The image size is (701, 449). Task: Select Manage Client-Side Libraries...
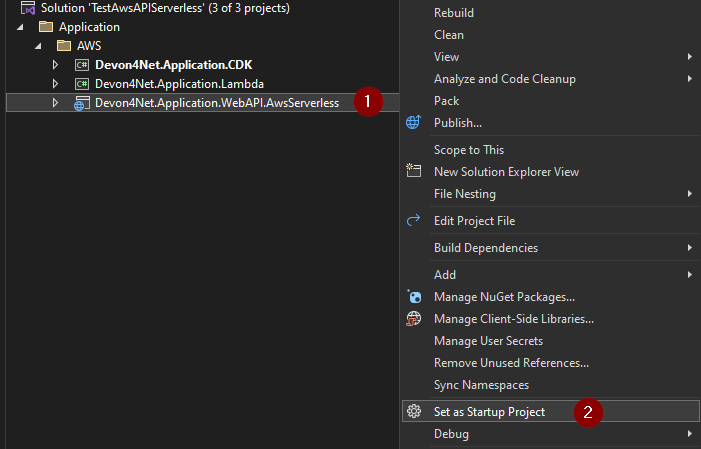tap(514, 319)
